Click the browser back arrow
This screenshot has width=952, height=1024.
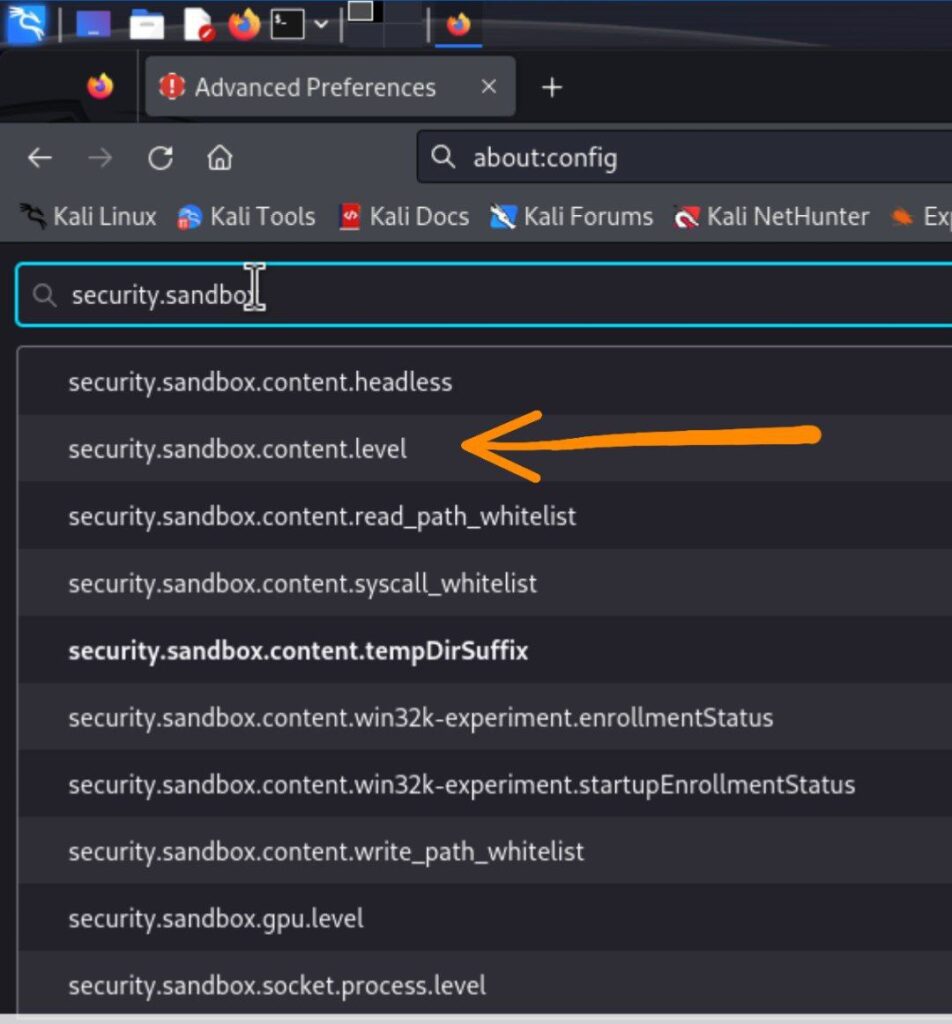[x=40, y=158]
